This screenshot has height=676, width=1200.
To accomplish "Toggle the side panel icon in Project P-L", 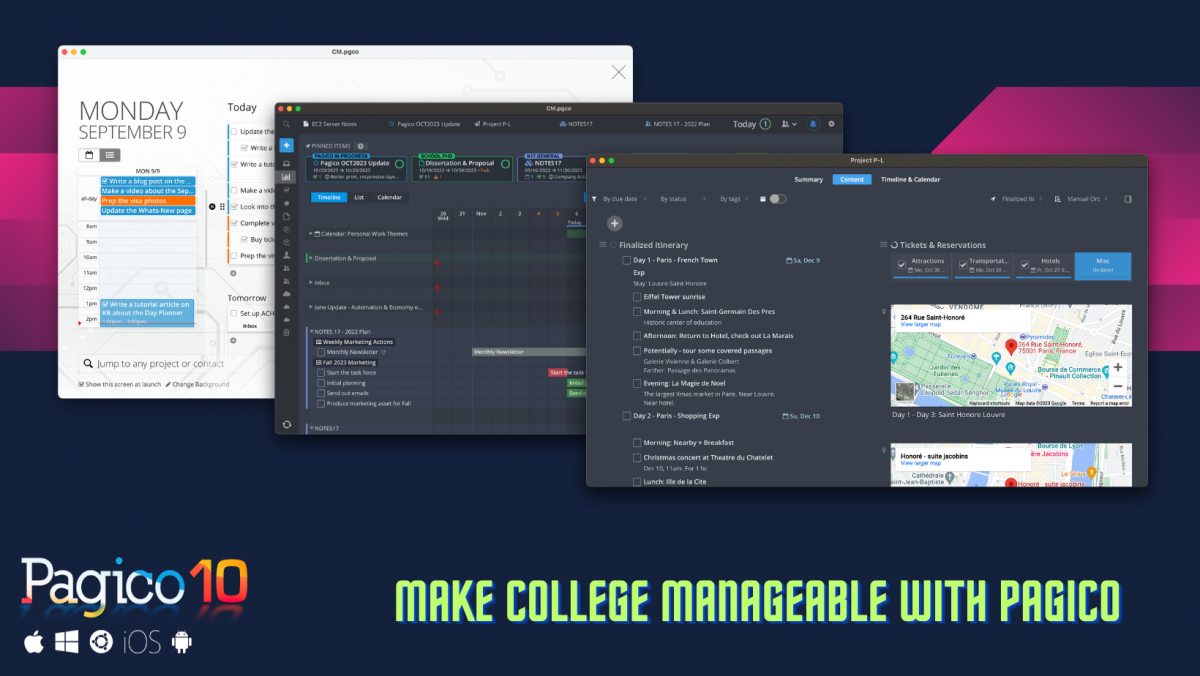I will (1128, 199).
